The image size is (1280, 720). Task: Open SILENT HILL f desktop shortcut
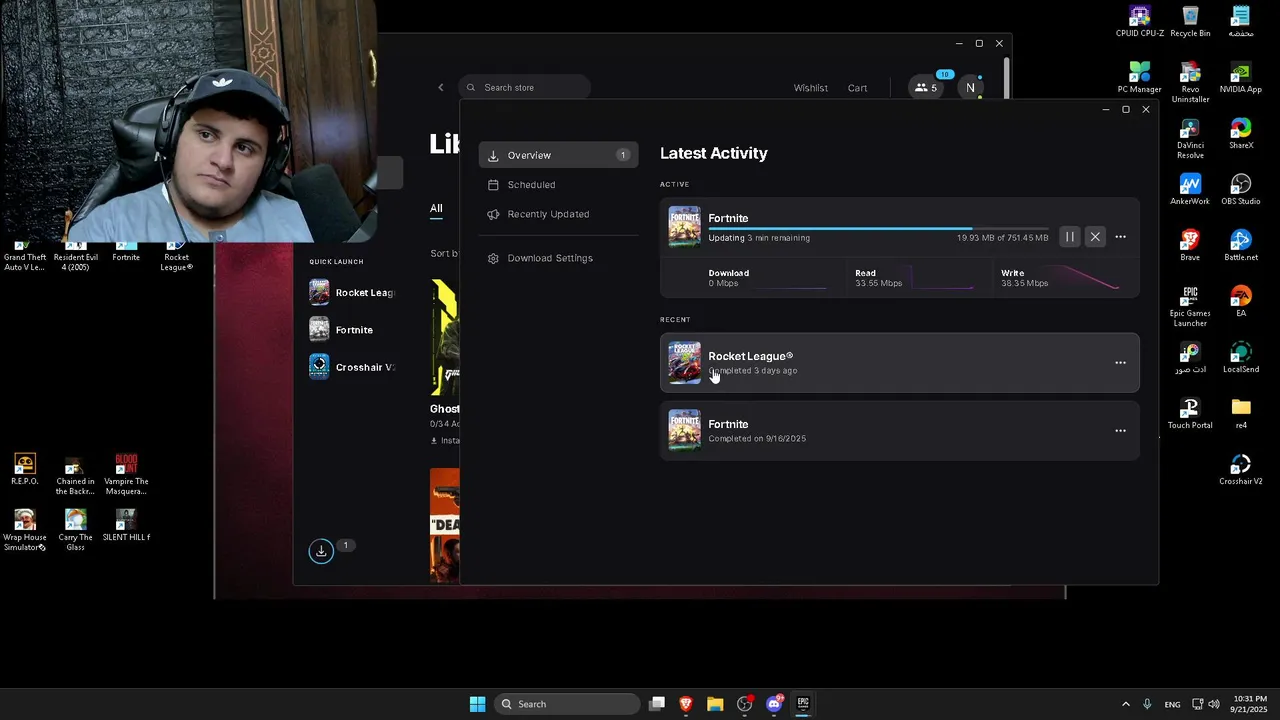[x=126, y=525]
